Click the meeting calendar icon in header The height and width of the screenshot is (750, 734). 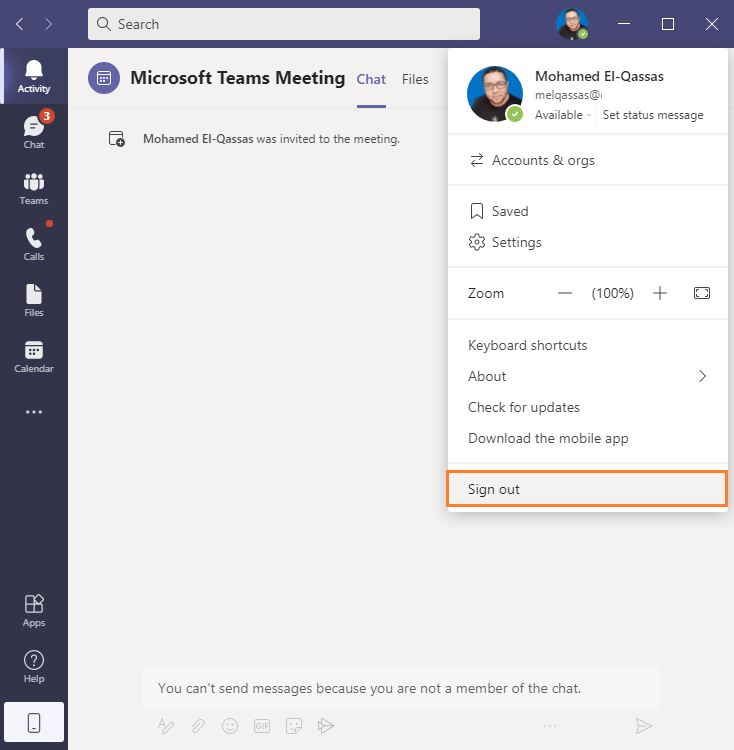[104, 78]
